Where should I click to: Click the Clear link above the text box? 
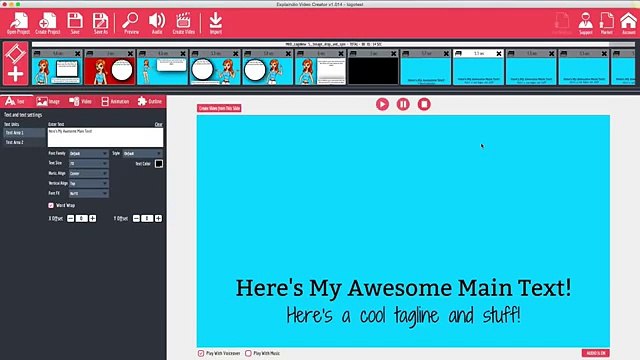(x=158, y=124)
